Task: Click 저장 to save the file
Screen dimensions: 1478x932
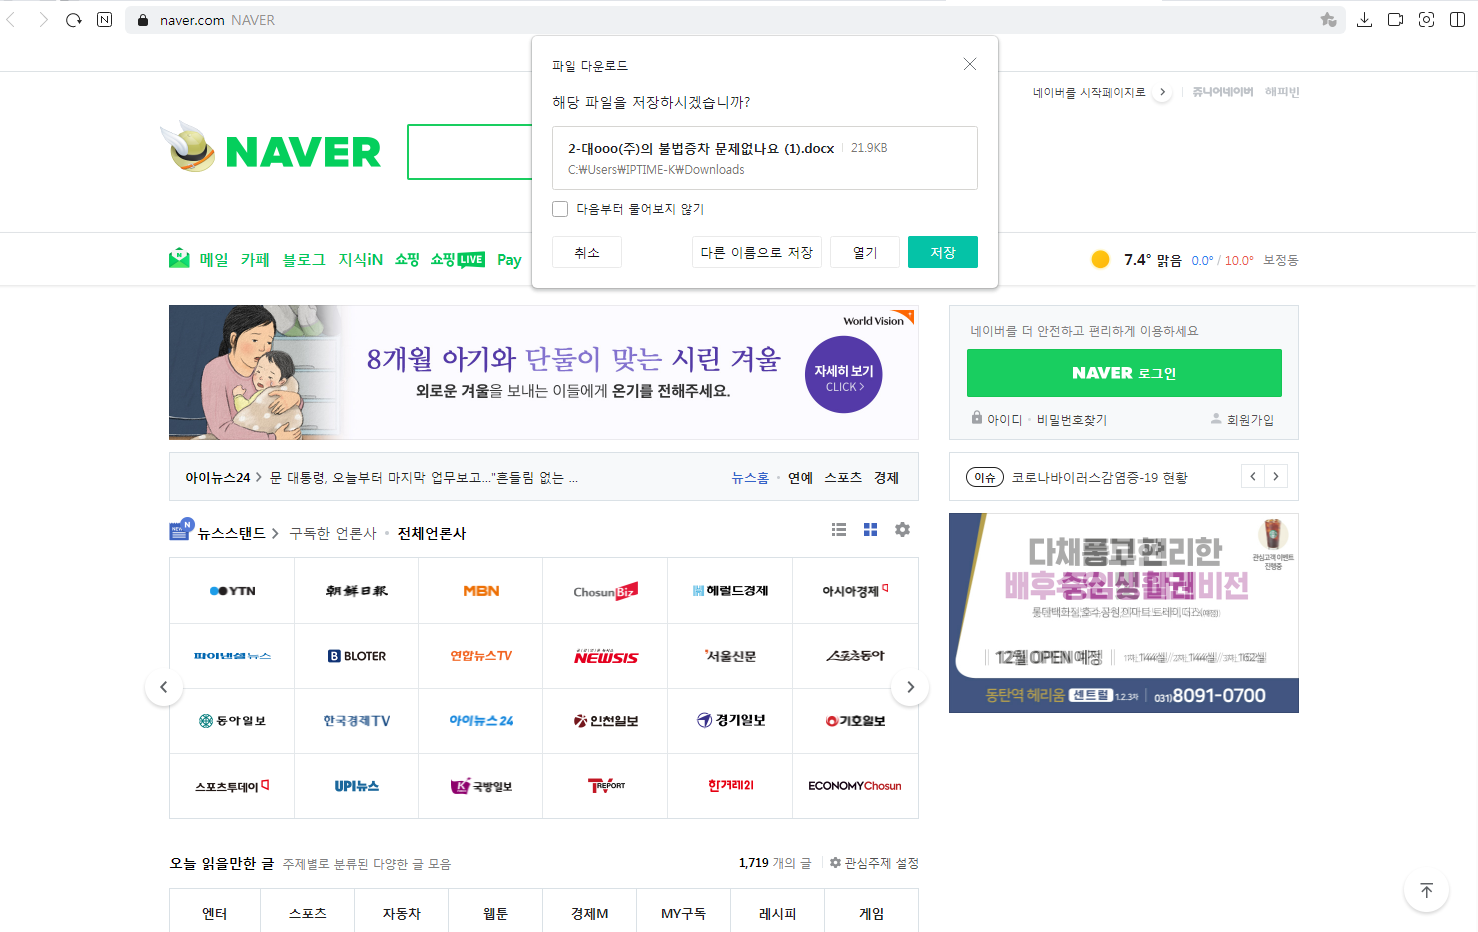Action: tap(943, 252)
